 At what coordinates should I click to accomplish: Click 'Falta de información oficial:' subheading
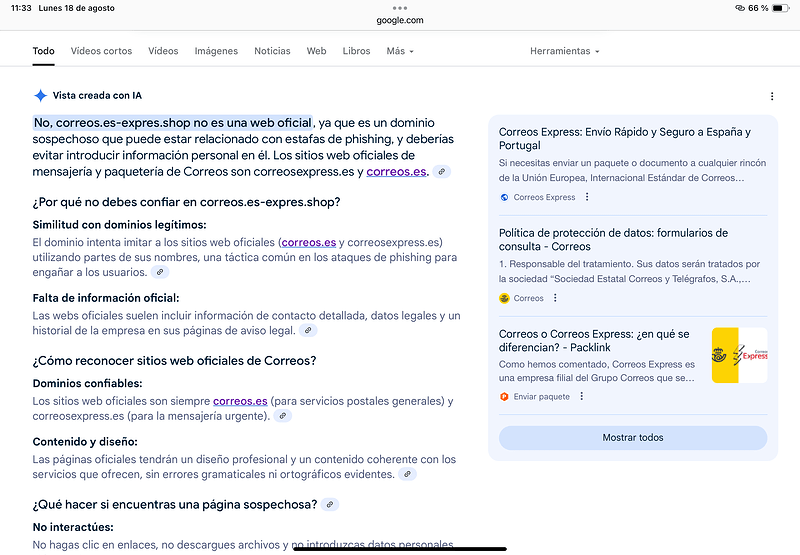[106, 298]
